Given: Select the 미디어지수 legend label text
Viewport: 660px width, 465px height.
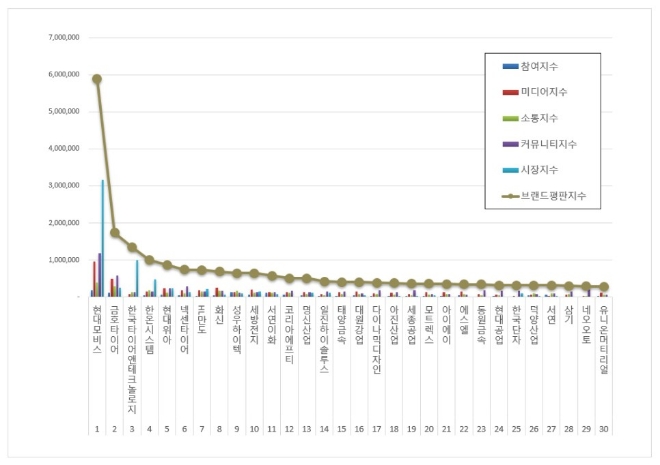Looking at the screenshot, I should pyautogui.click(x=543, y=92).
